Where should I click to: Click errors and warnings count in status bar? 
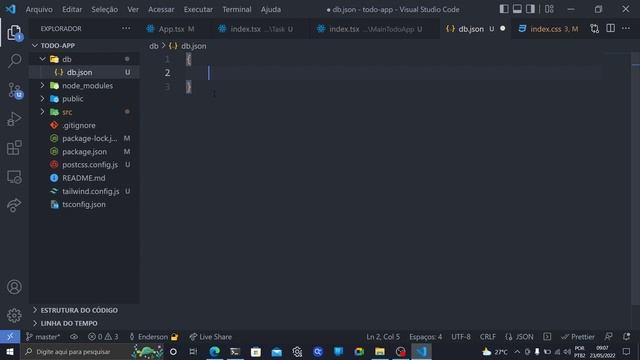click(103, 337)
